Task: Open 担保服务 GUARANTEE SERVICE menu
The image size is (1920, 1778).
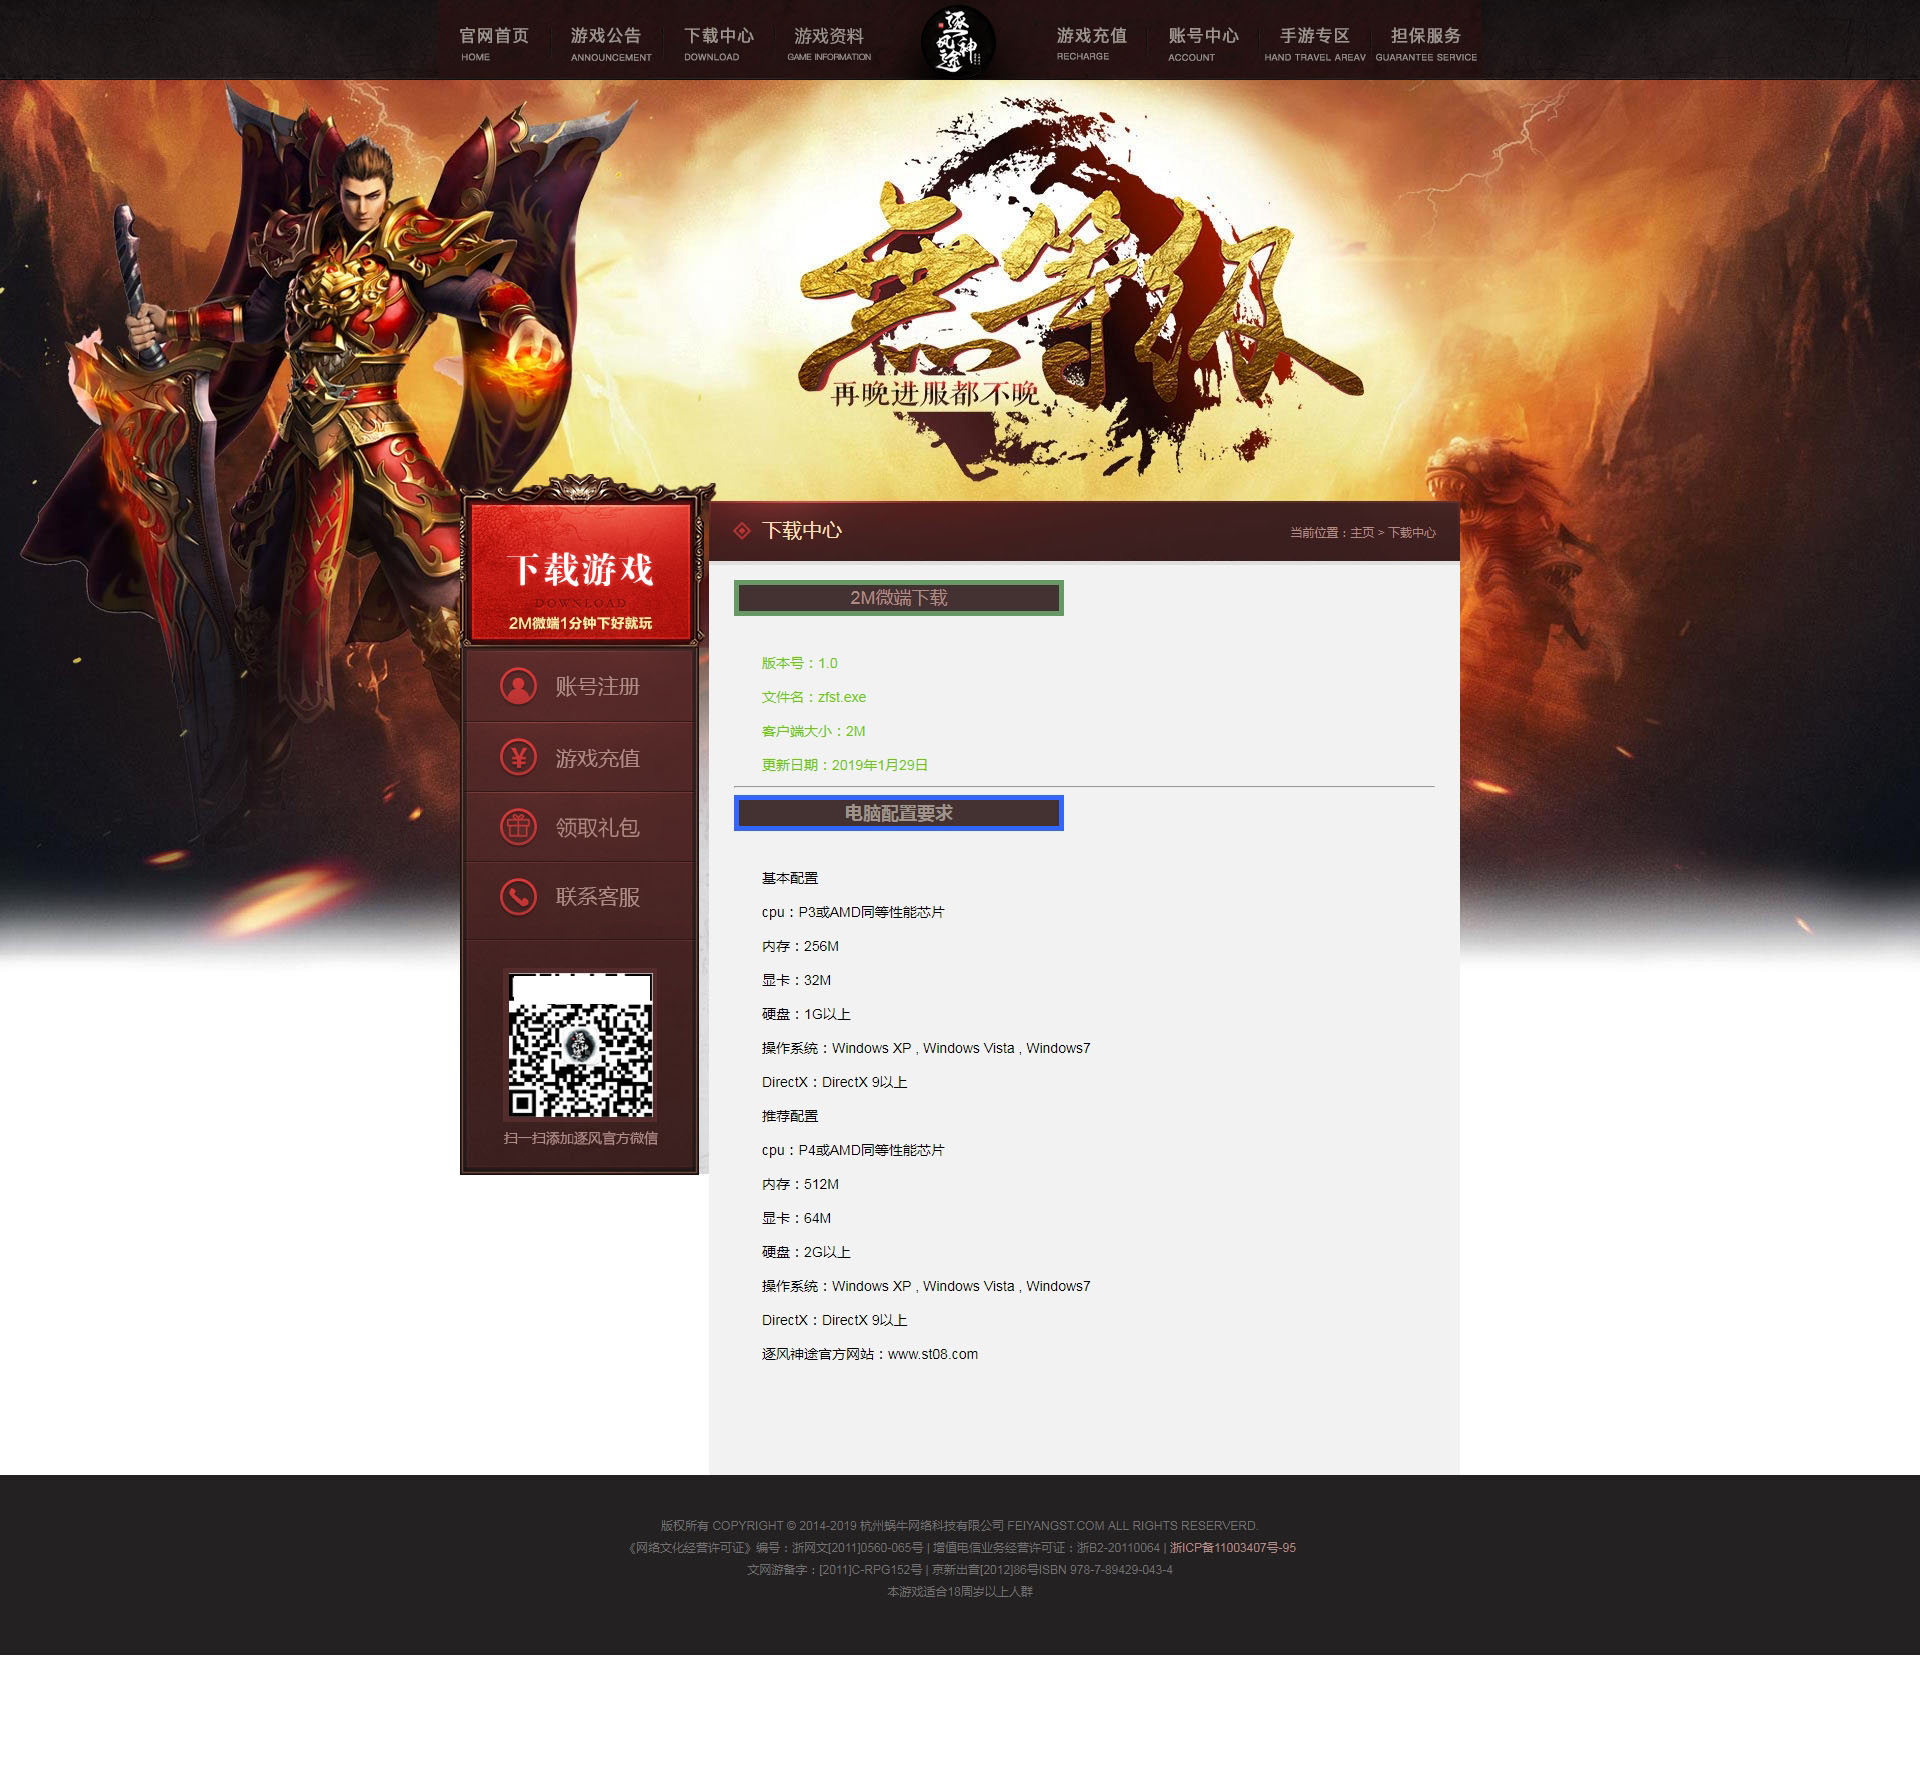Action: (1425, 43)
